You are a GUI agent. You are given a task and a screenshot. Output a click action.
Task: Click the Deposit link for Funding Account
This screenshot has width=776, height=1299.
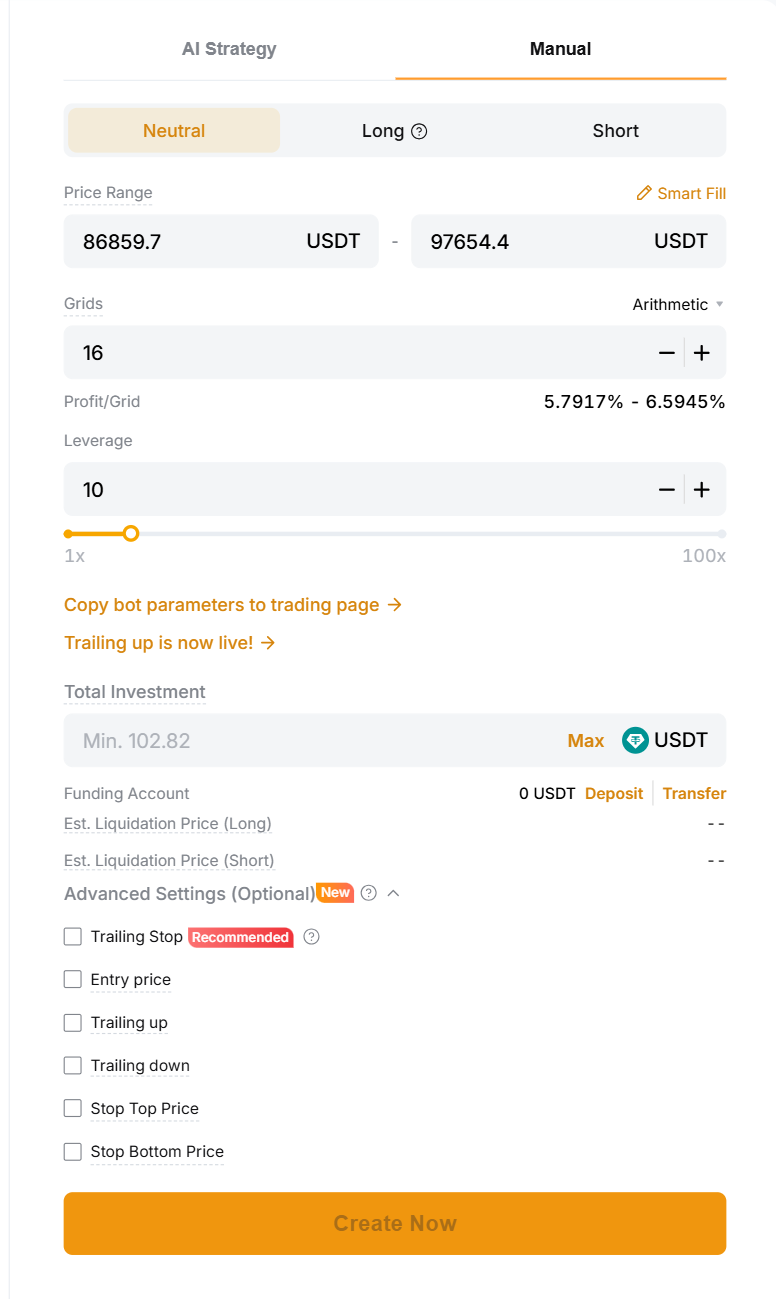tap(613, 793)
